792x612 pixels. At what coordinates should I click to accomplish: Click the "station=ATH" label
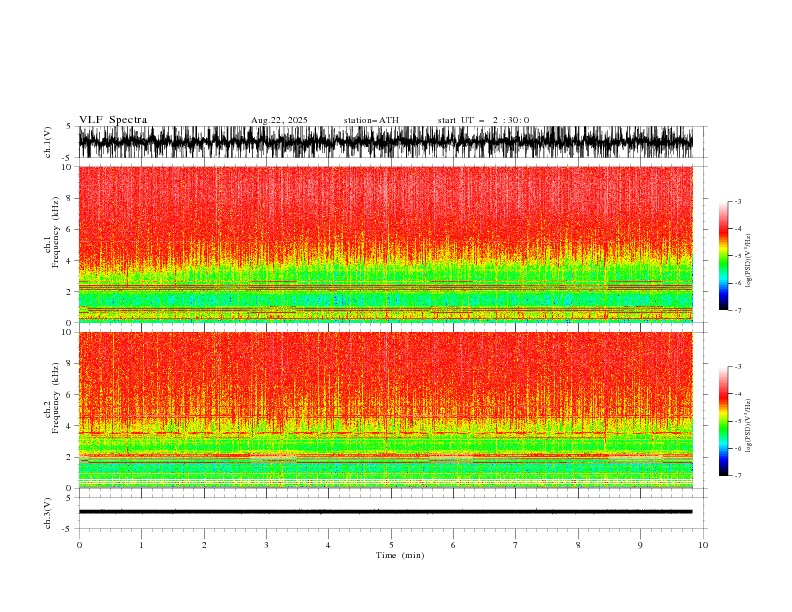click(371, 120)
